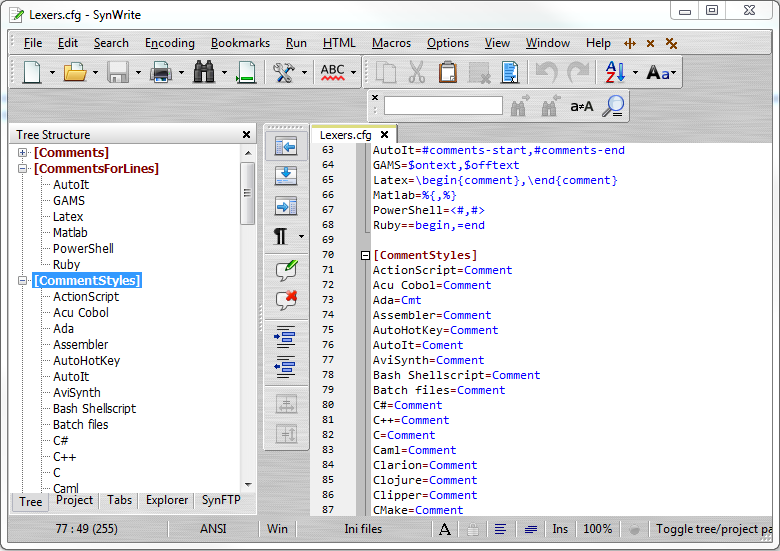Click the binoculars Find icon
Image resolution: width=780 pixels, height=551 pixels.
[x=205, y=72]
